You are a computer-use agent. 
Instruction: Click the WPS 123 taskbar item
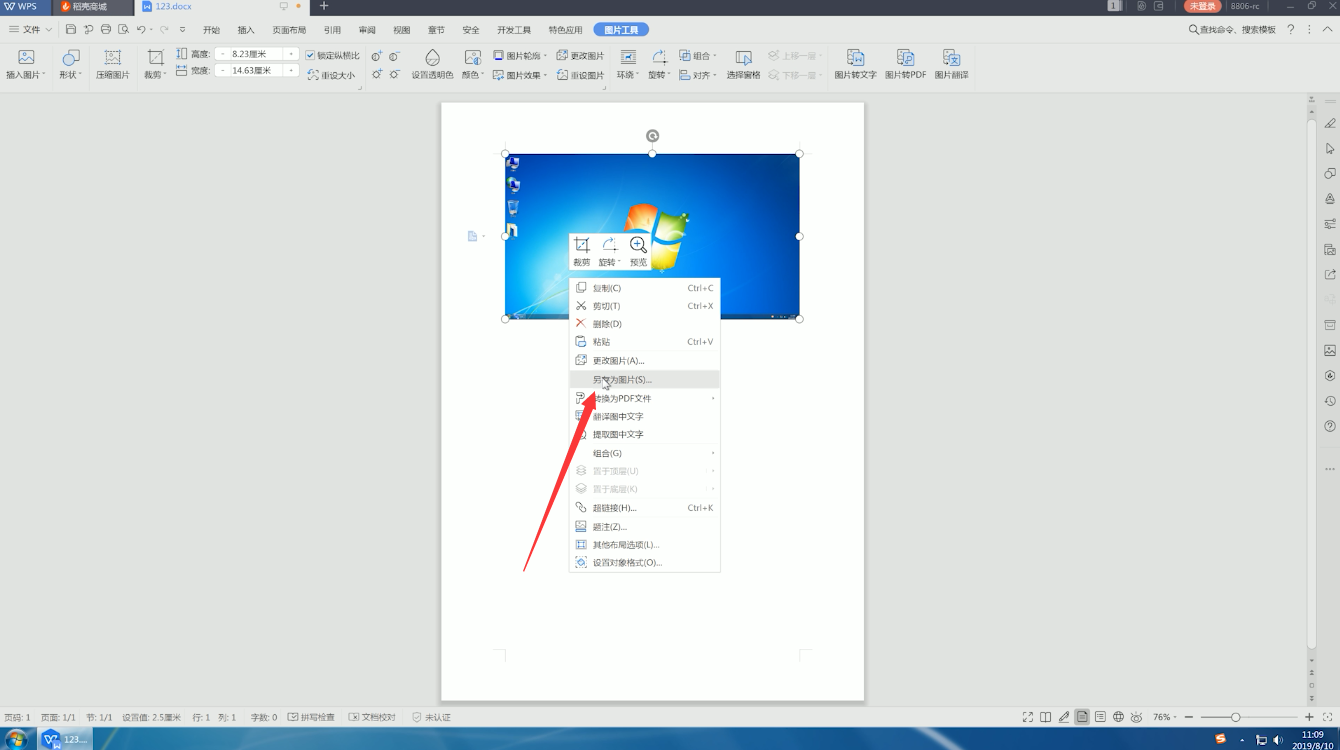click(66, 739)
